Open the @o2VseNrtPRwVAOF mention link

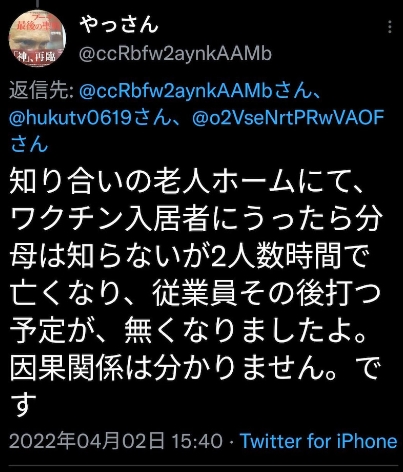click(288, 118)
